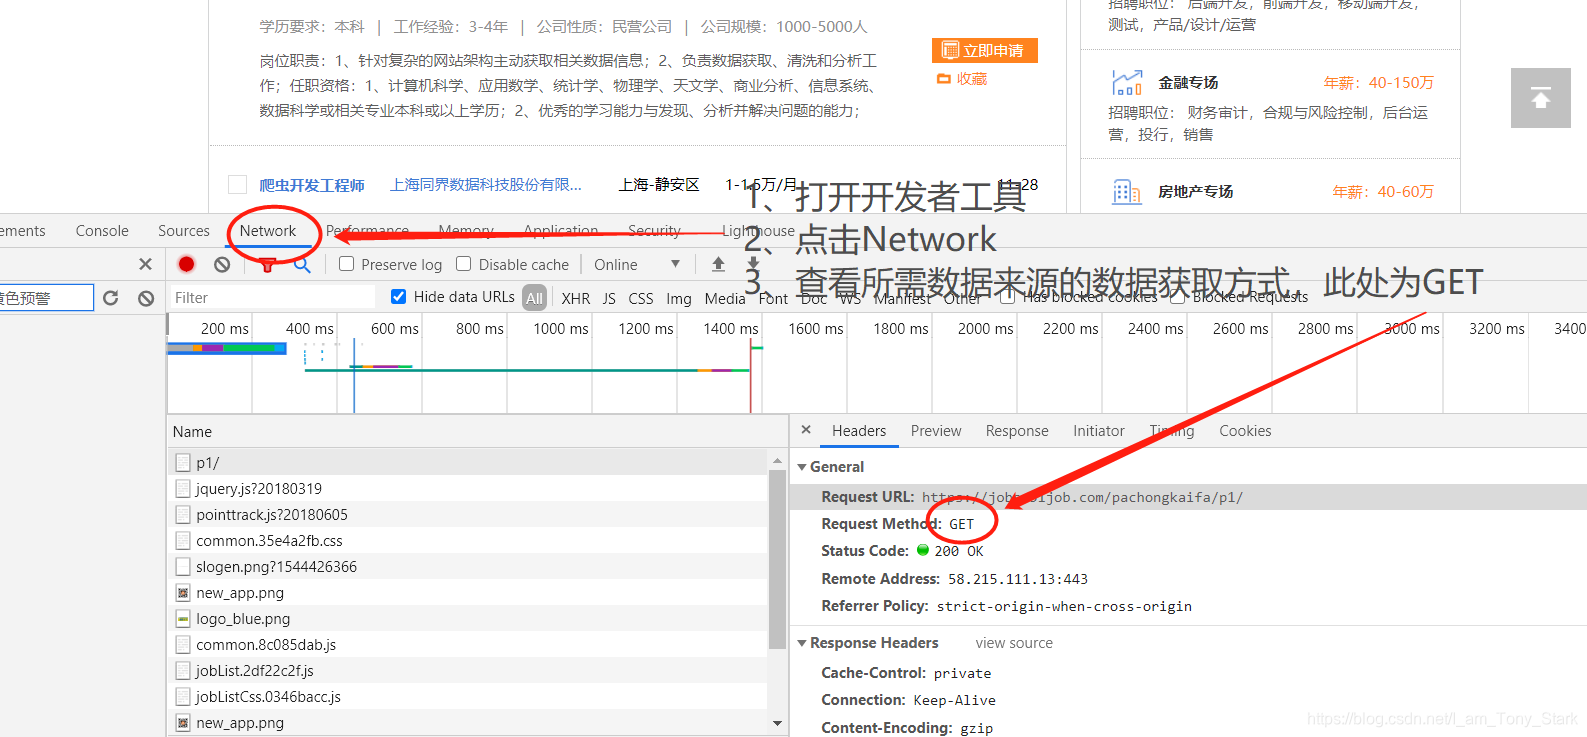Open the Cookies tab
Image resolution: width=1587 pixels, height=737 pixels.
[x=1245, y=431]
